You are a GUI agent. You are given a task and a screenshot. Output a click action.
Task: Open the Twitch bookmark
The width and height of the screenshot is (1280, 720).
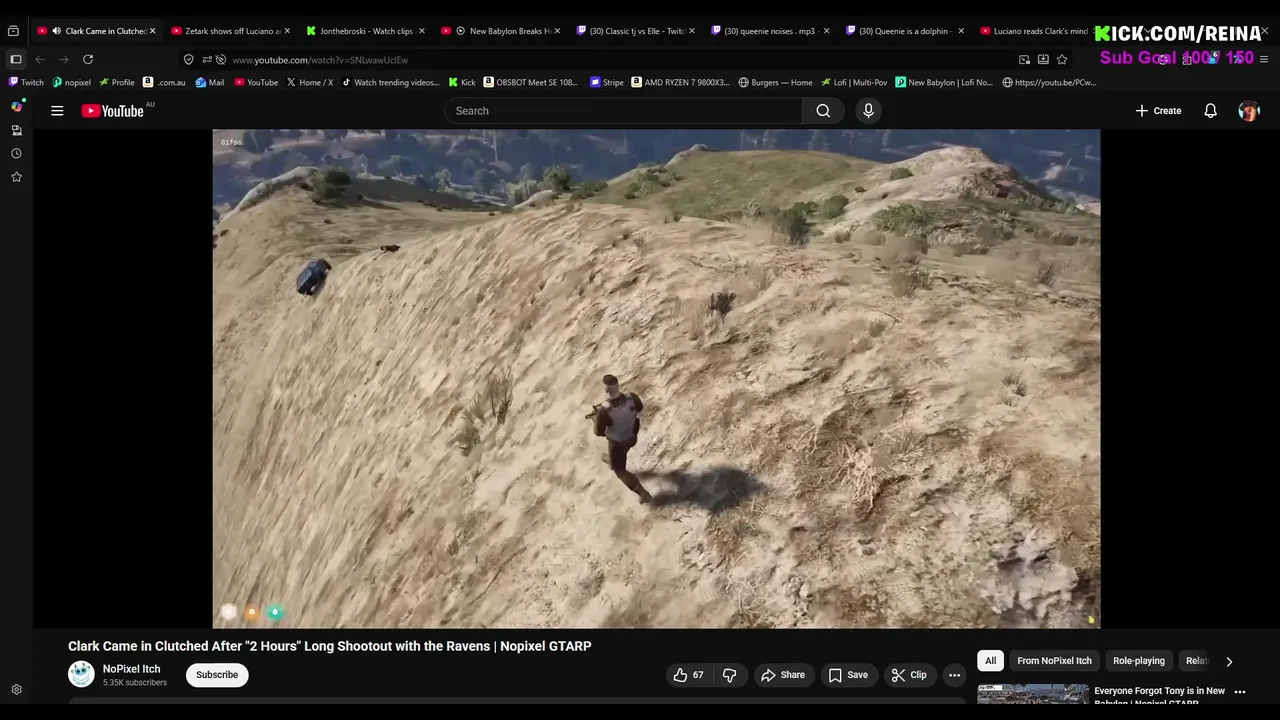click(x=26, y=83)
